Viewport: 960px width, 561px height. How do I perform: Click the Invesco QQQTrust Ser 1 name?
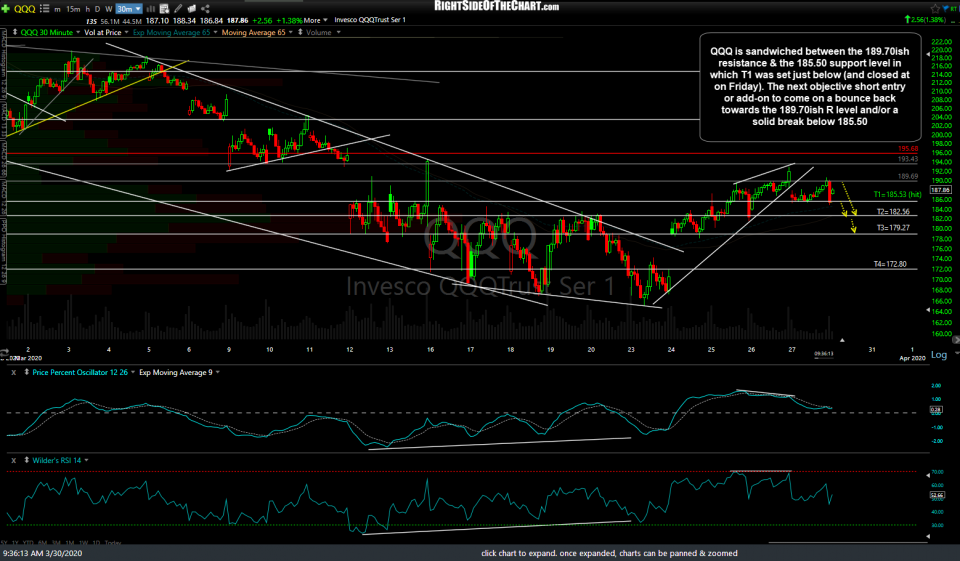[370, 20]
